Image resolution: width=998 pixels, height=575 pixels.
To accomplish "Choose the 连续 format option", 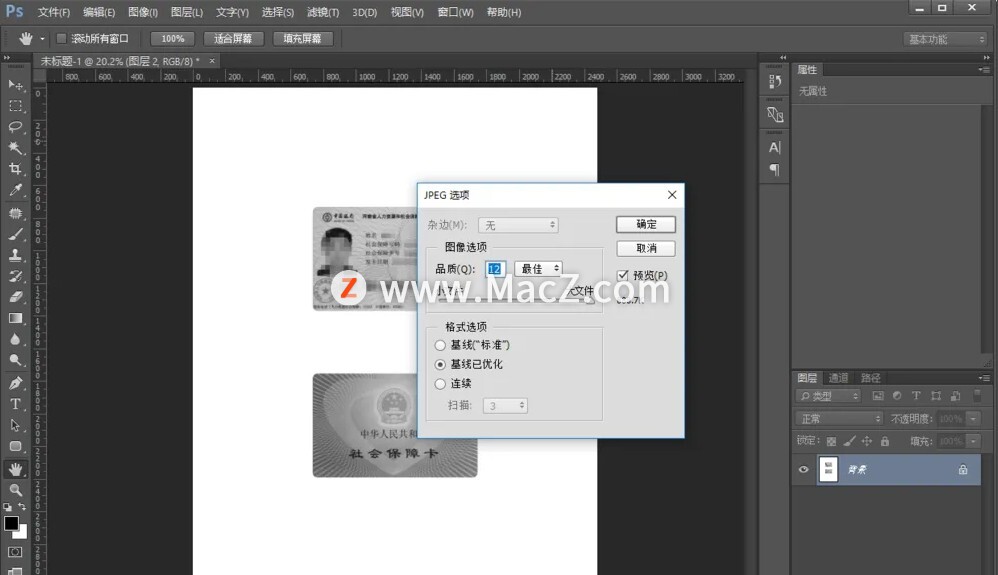I will (441, 383).
